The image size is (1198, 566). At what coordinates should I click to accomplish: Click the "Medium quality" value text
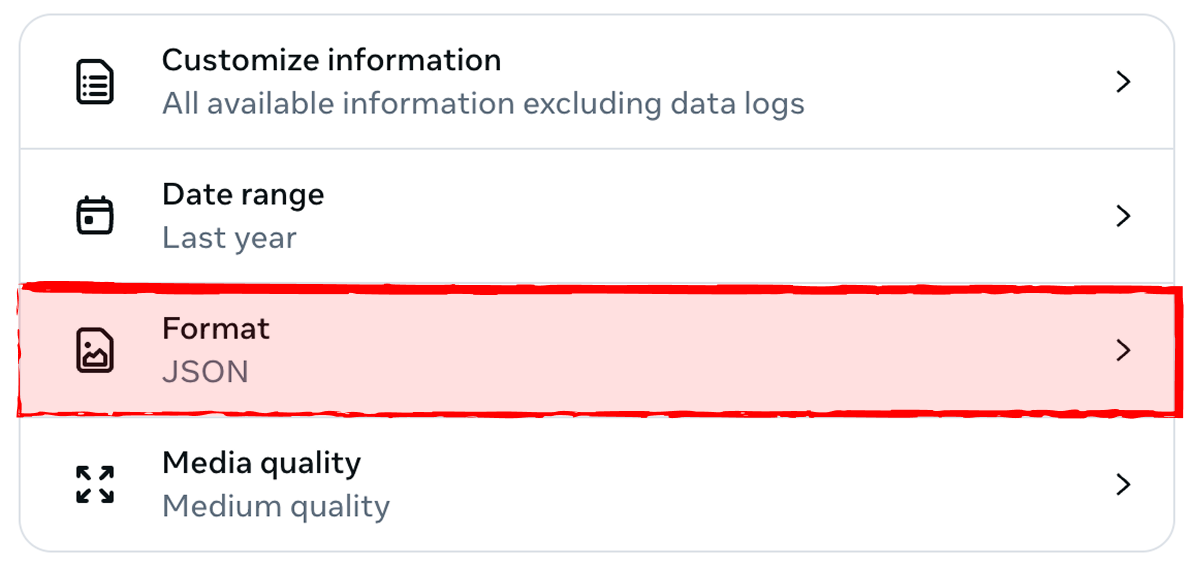(275, 506)
